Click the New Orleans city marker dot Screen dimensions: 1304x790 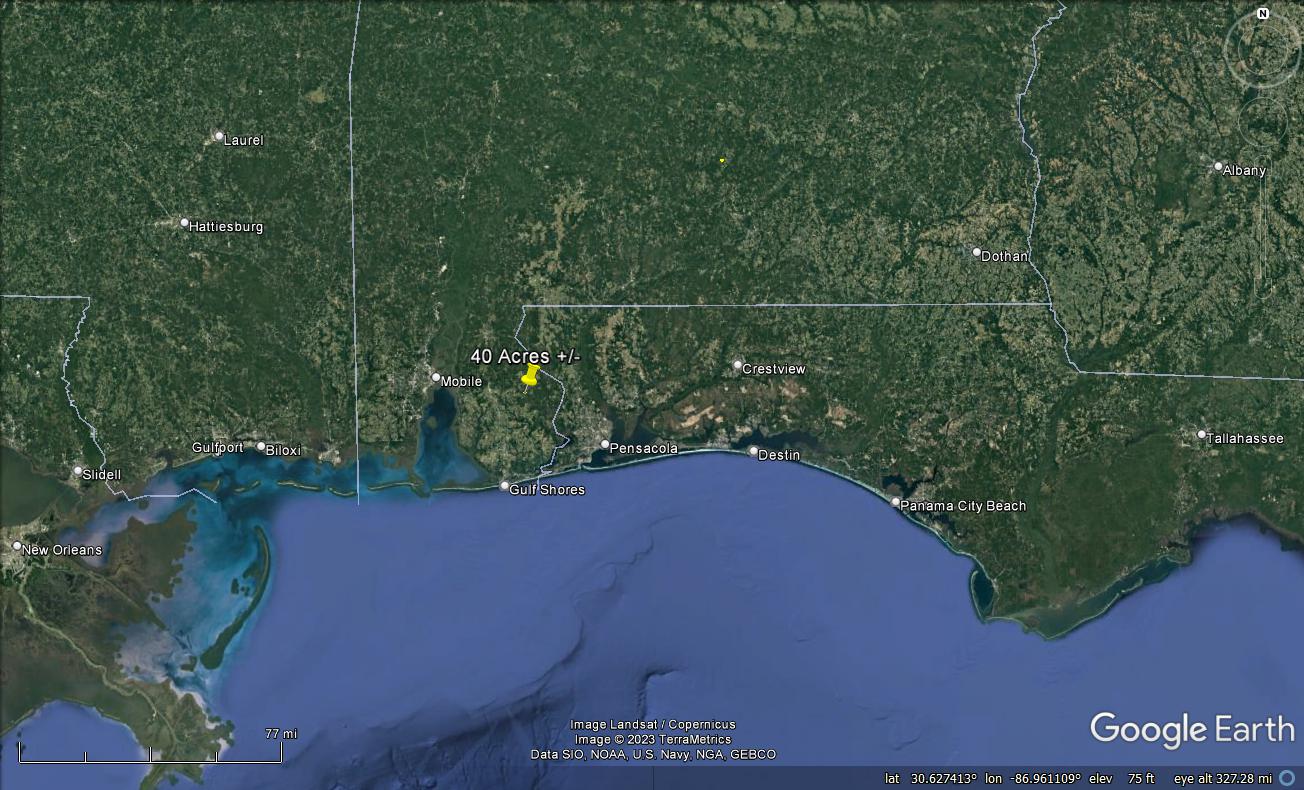pyautogui.click(x=17, y=546)
